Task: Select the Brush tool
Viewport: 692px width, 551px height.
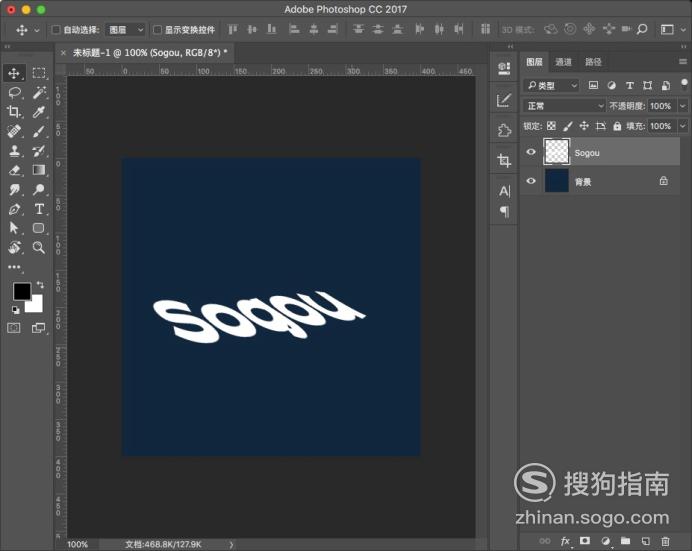Action: click(x=39, y=131)
